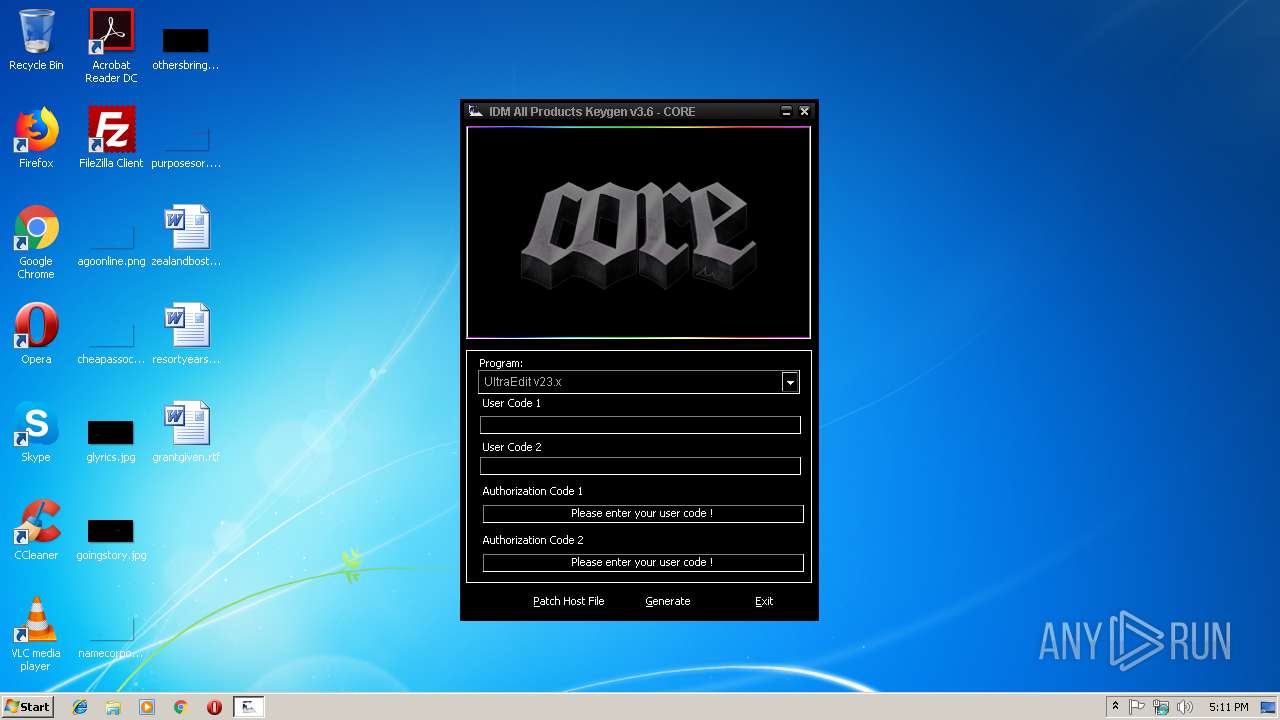This screenshot has width=1280, height=720.
Task: Open VLC media player shortcut
Action: [36, 634]
